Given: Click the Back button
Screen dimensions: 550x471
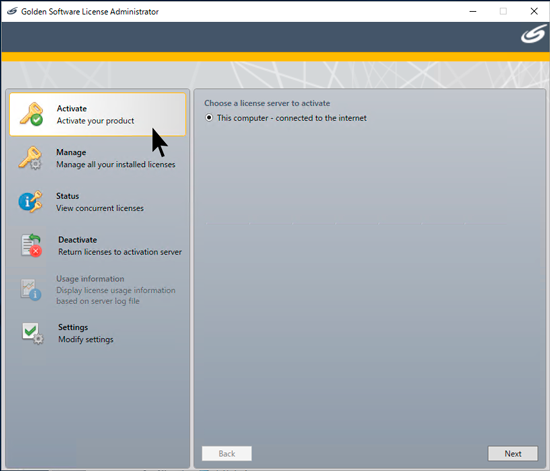Looking at the screenshot, I should point(227,453).
